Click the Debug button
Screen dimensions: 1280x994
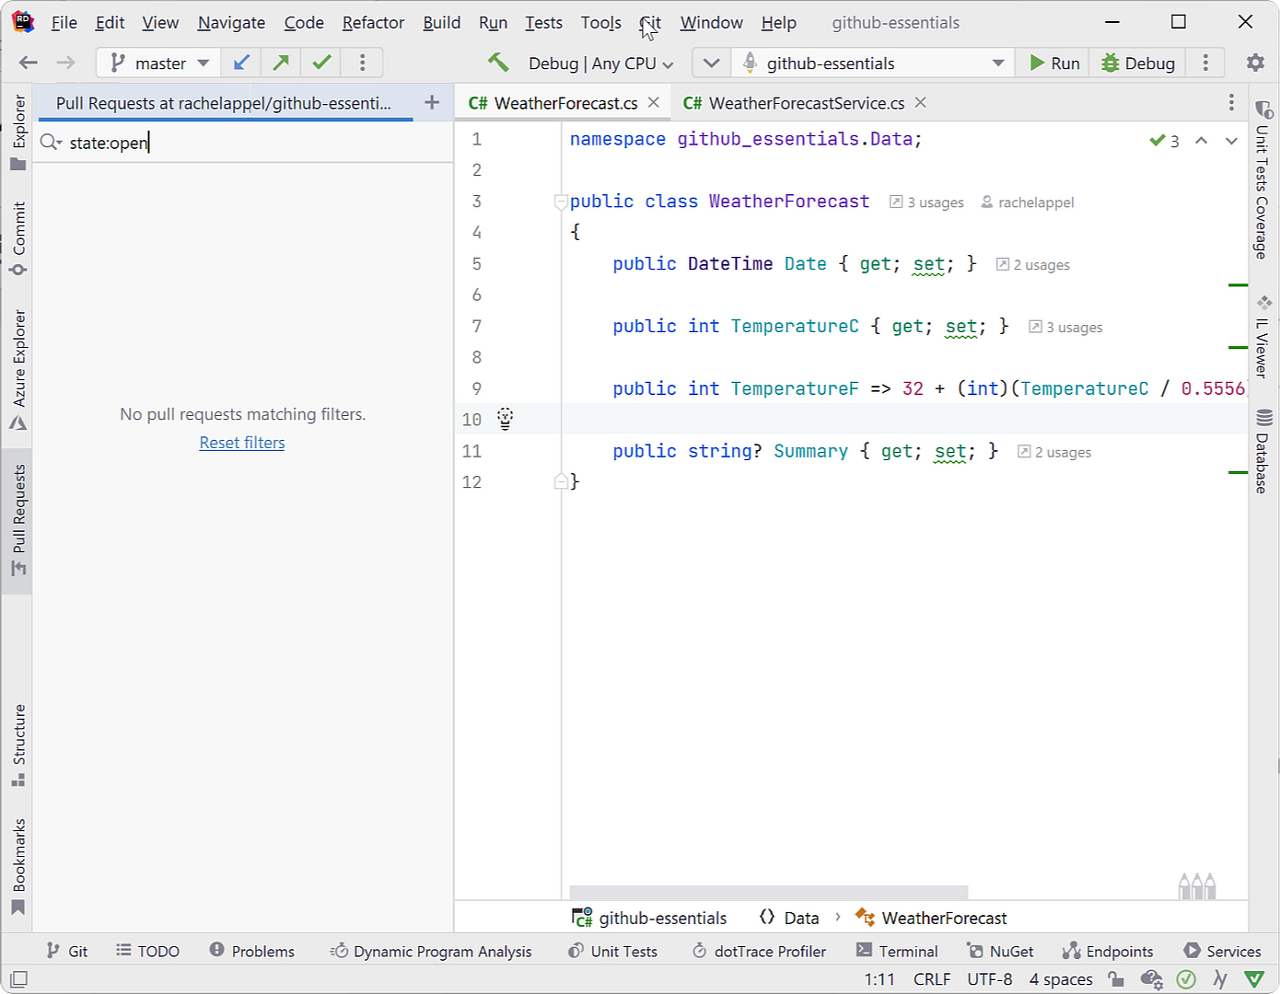coord(1138,63)
